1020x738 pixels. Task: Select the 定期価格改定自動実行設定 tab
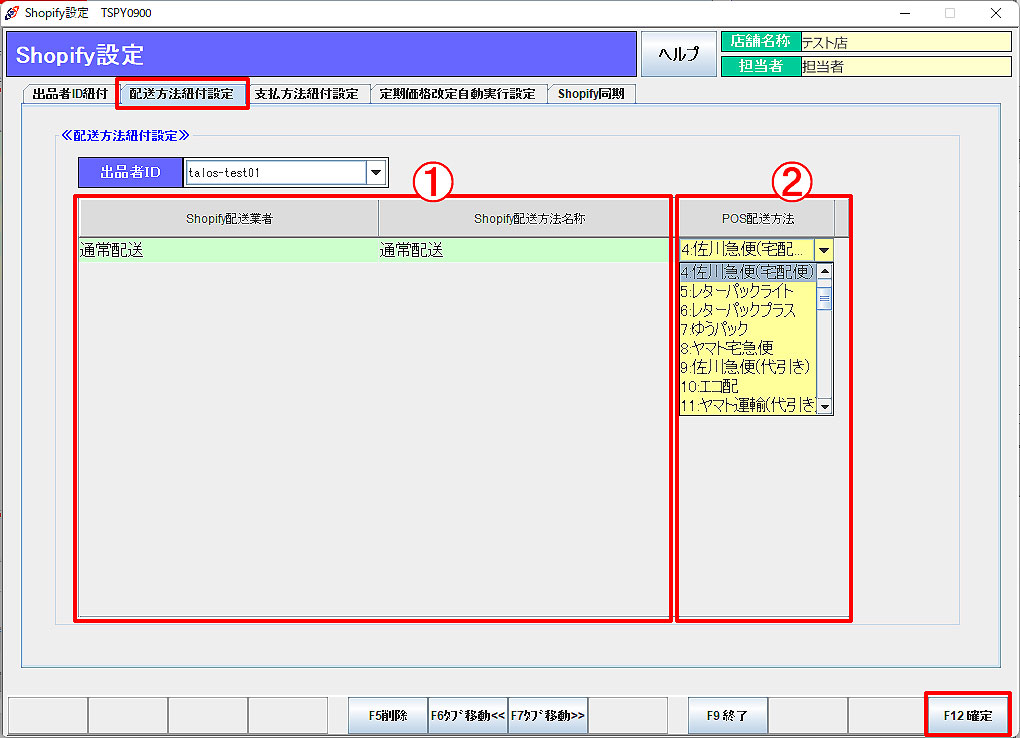point(457,94)
